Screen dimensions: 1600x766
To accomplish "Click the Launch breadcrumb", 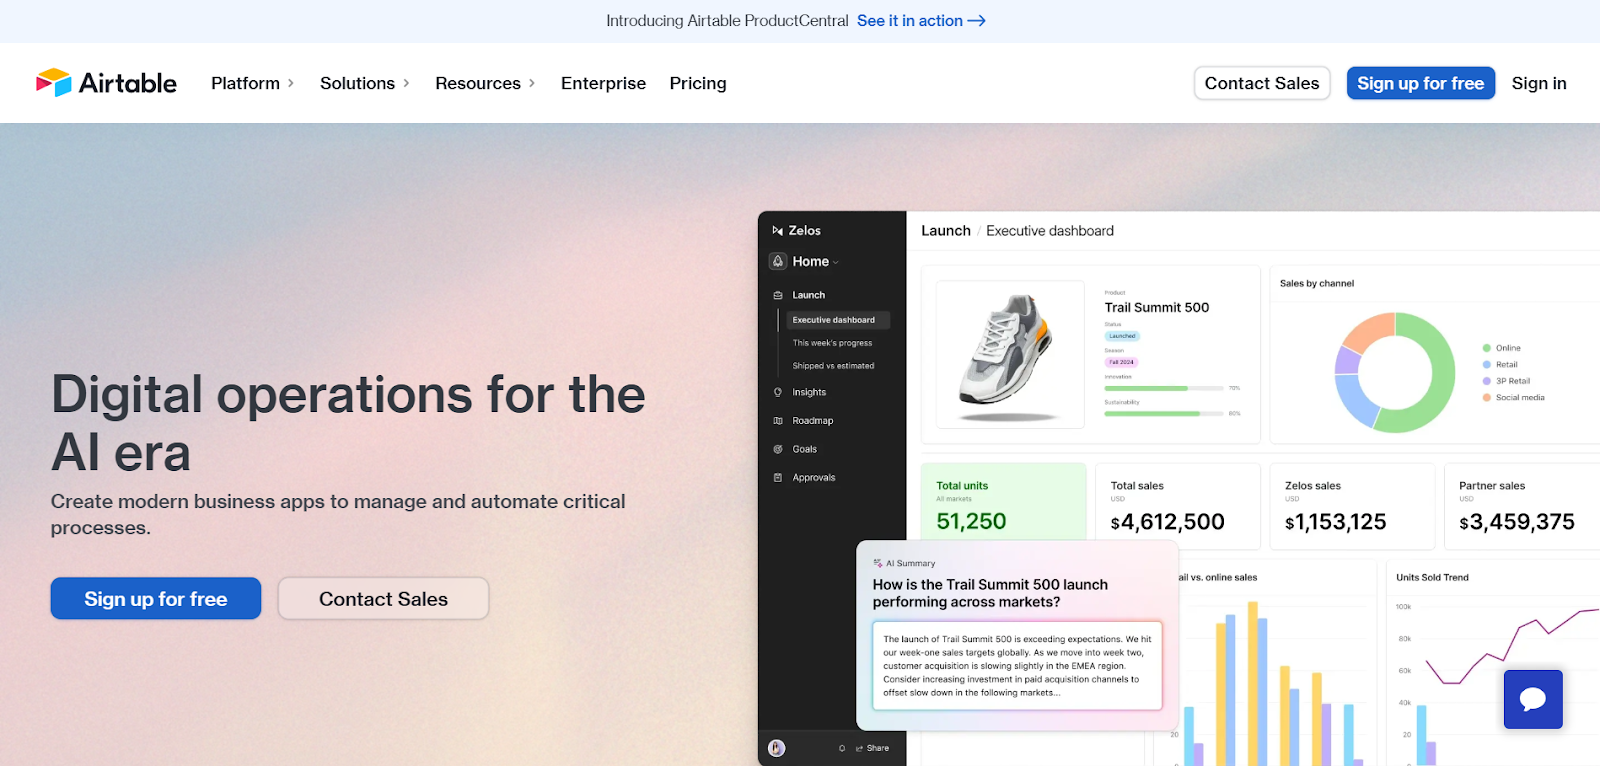I will [946, 231].
